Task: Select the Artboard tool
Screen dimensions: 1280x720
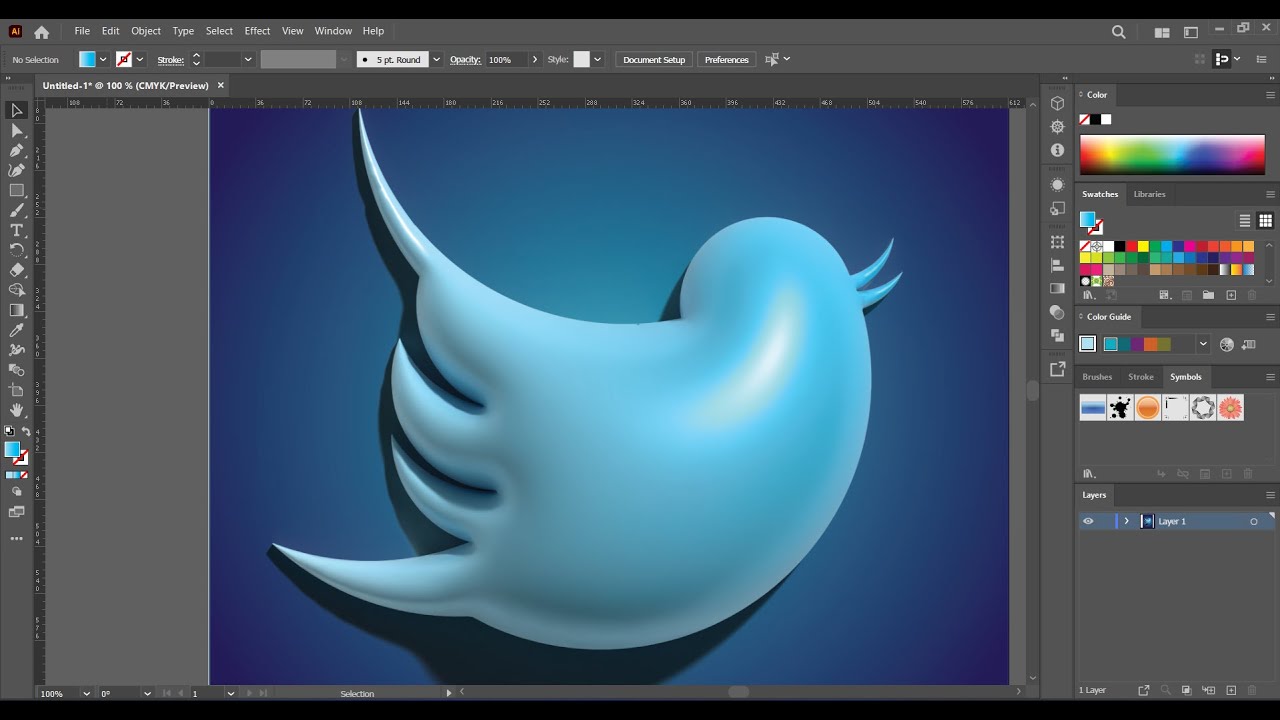Action: 17,390
